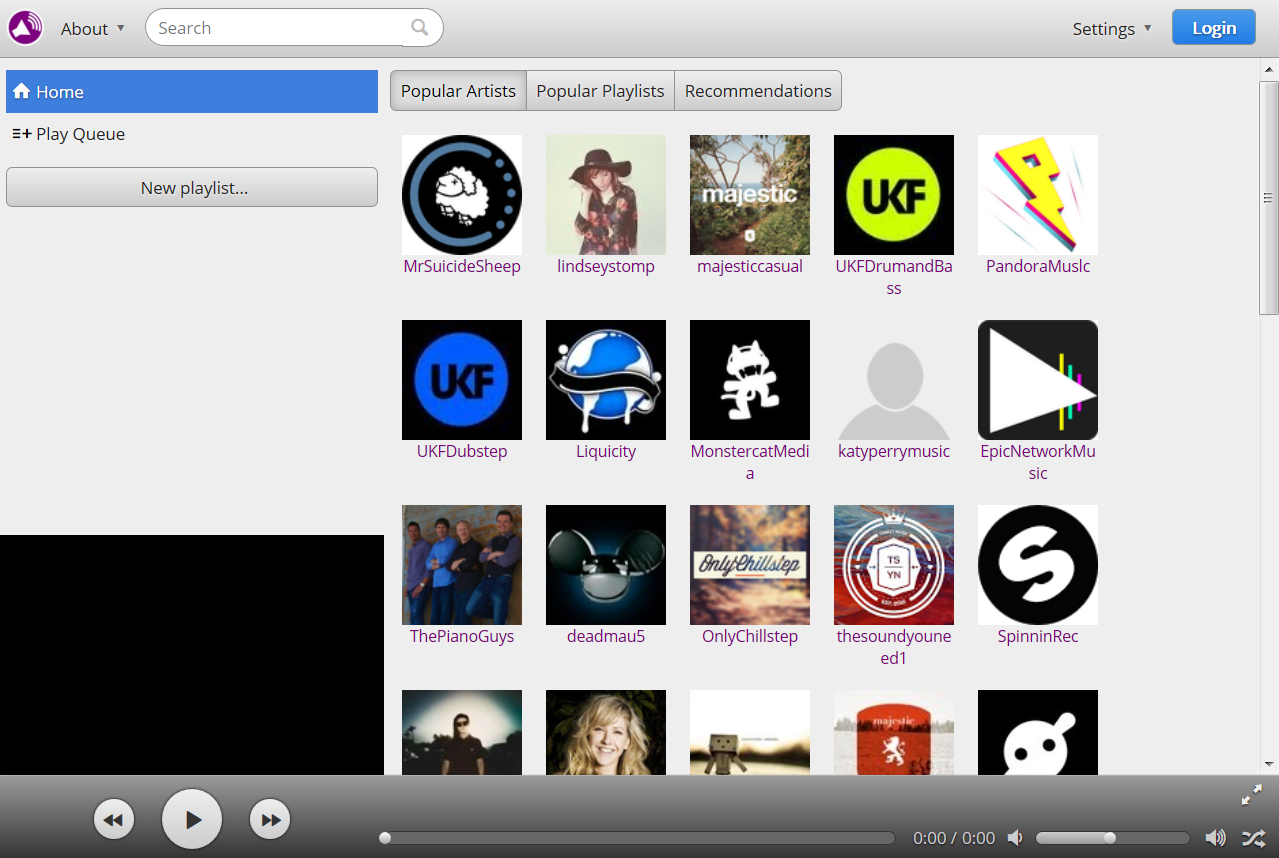Open the thesoundyouneed1 TSYN logo thumbnail
This screenshot has width=1279, height=858.
pyautogui.click(x=894, y=565)
